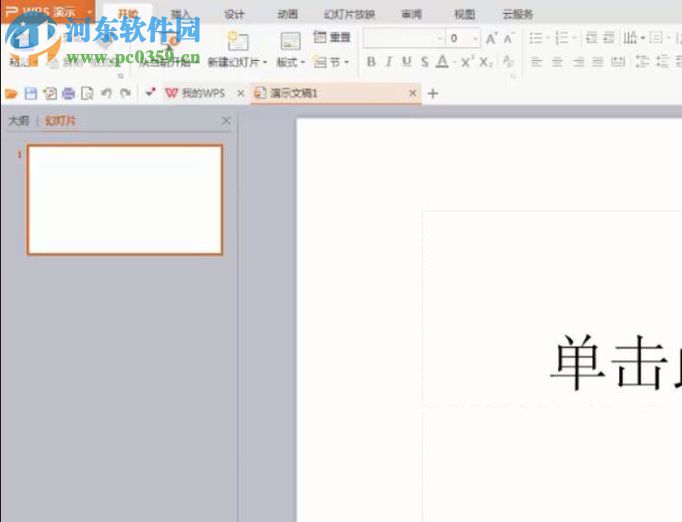Align text right
The height and width of the screenshot is (522, 682).
(578, 62)
